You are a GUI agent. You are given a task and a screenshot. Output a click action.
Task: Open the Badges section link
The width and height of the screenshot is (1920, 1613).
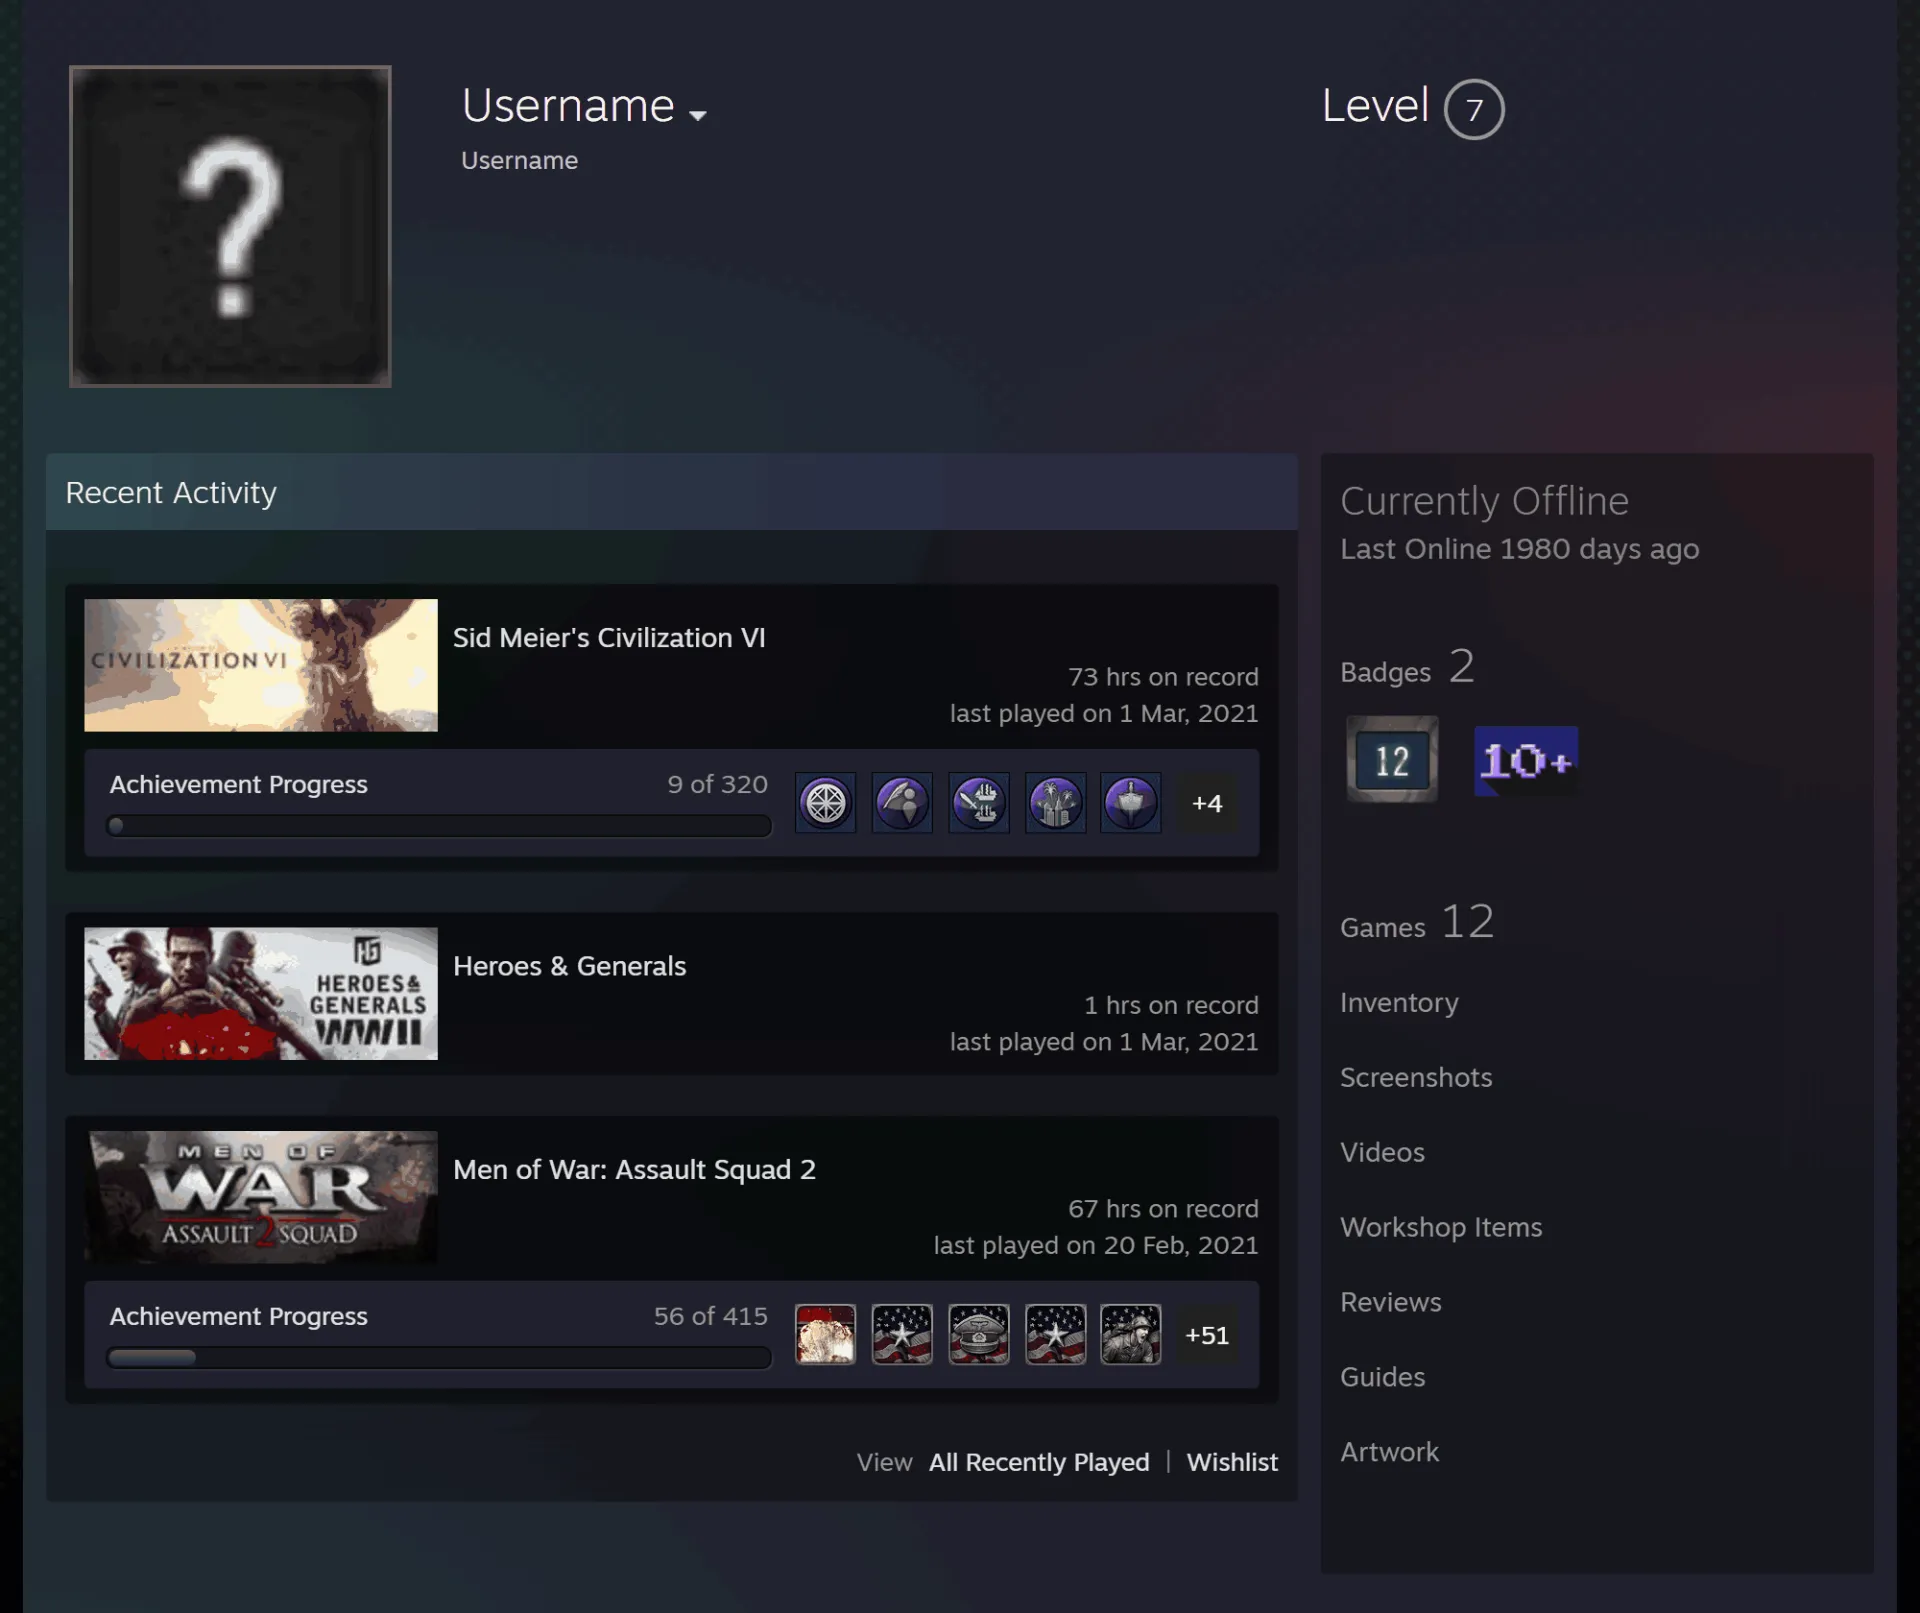pyautogui.click(x=1407, y=667)
